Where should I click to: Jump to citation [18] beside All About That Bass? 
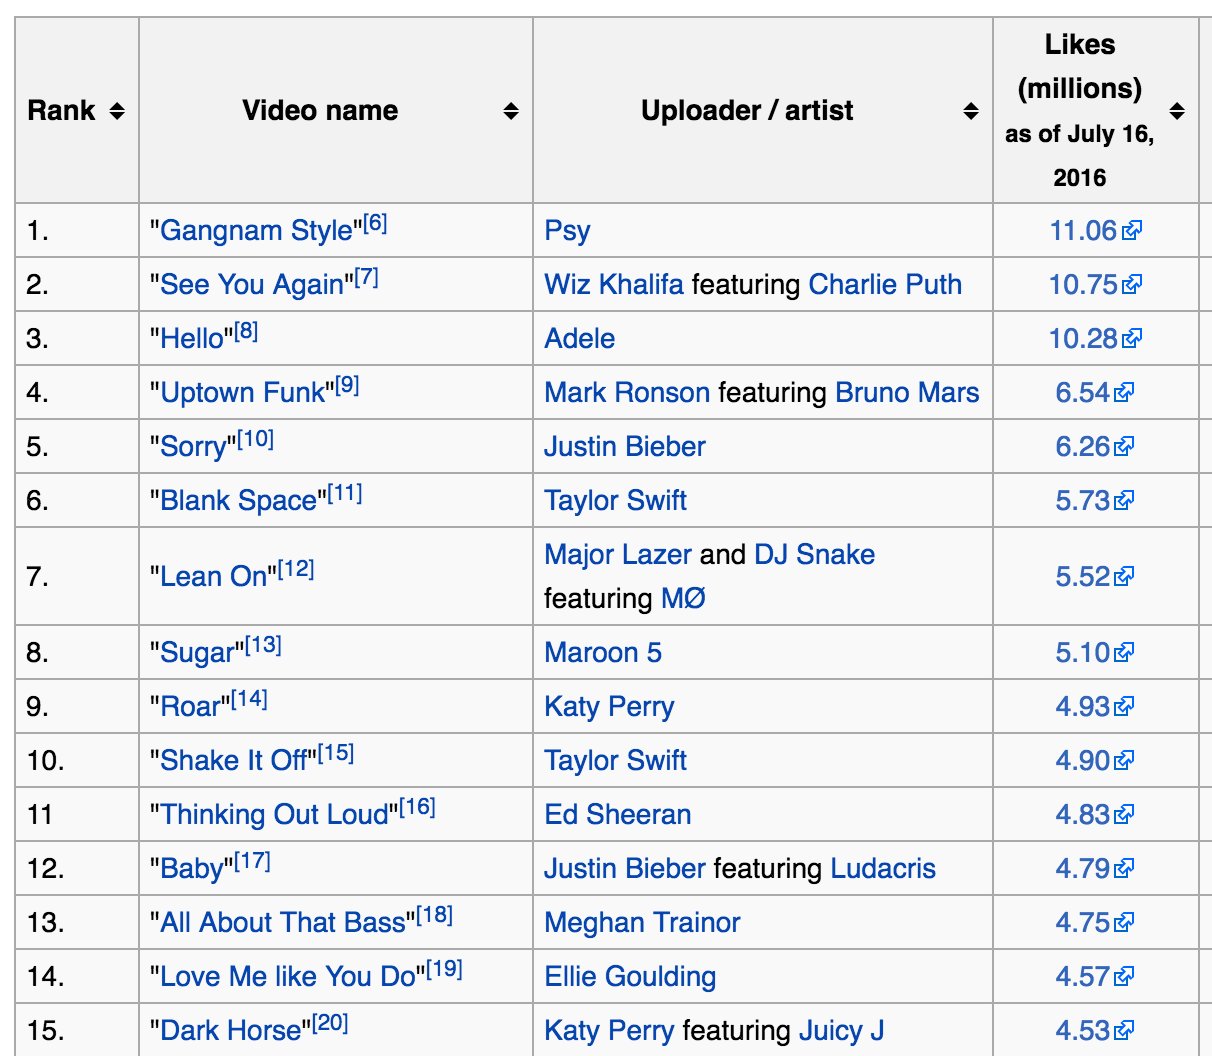[x=434, y=915]
